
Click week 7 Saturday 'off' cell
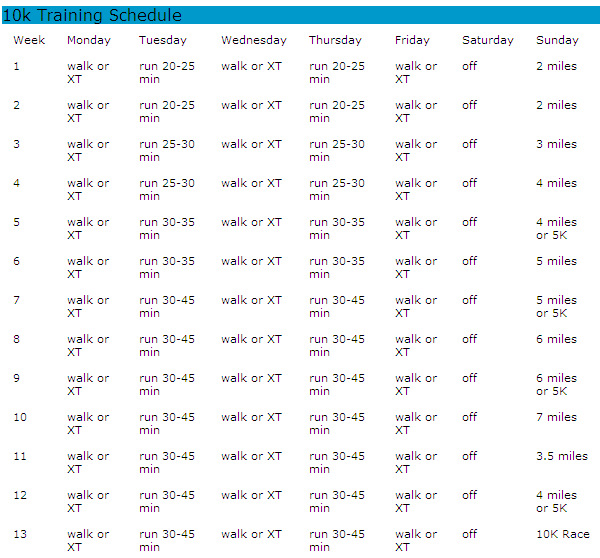tap(470, 300)
